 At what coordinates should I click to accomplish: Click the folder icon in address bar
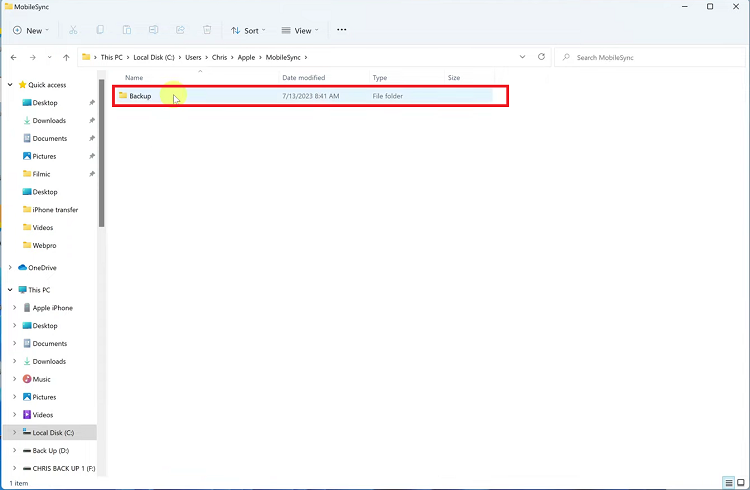86,57
